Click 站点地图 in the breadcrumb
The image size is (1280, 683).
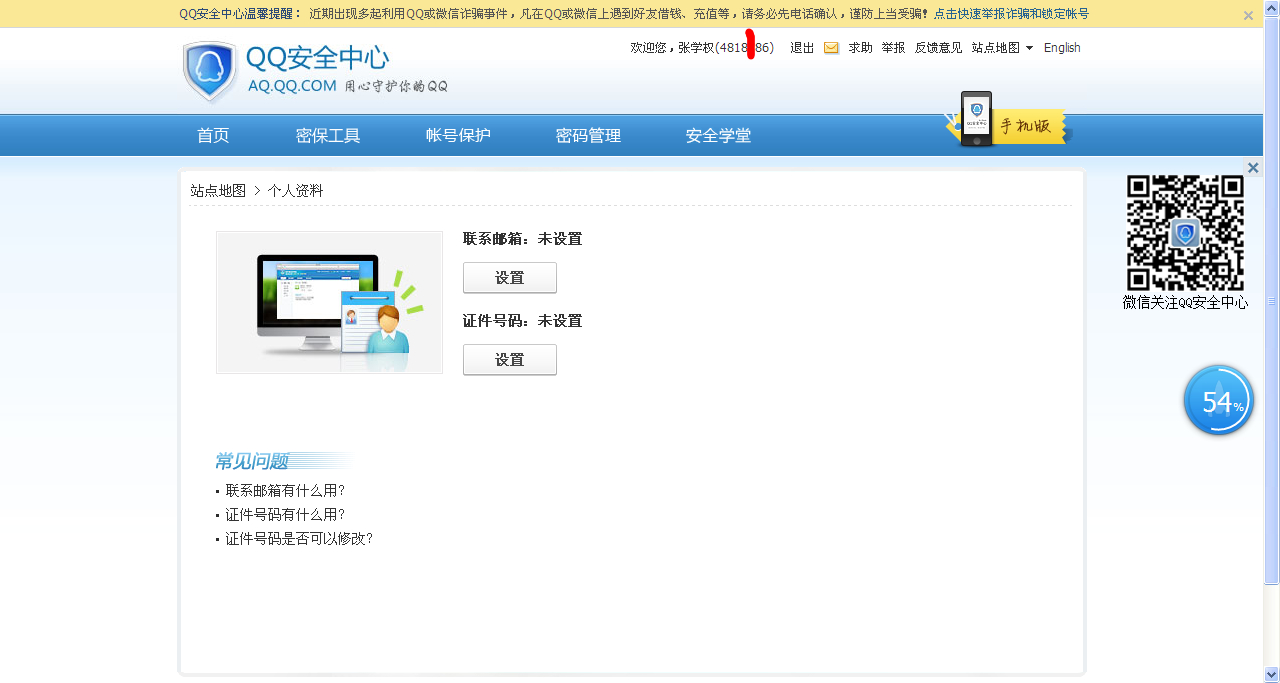coord(218,191)
